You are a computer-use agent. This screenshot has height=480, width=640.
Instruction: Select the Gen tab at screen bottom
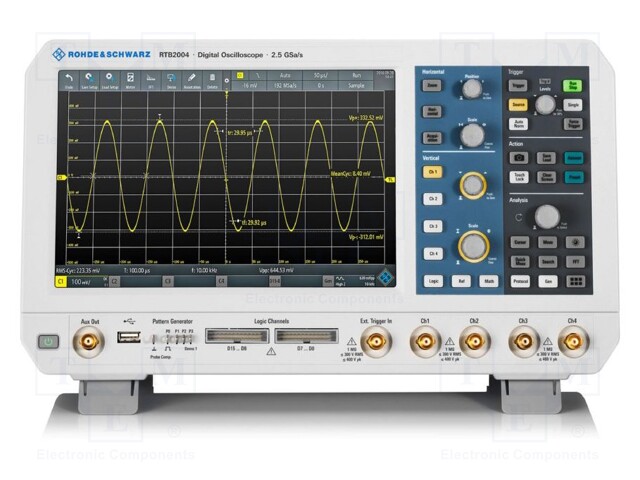coord(328,283)
